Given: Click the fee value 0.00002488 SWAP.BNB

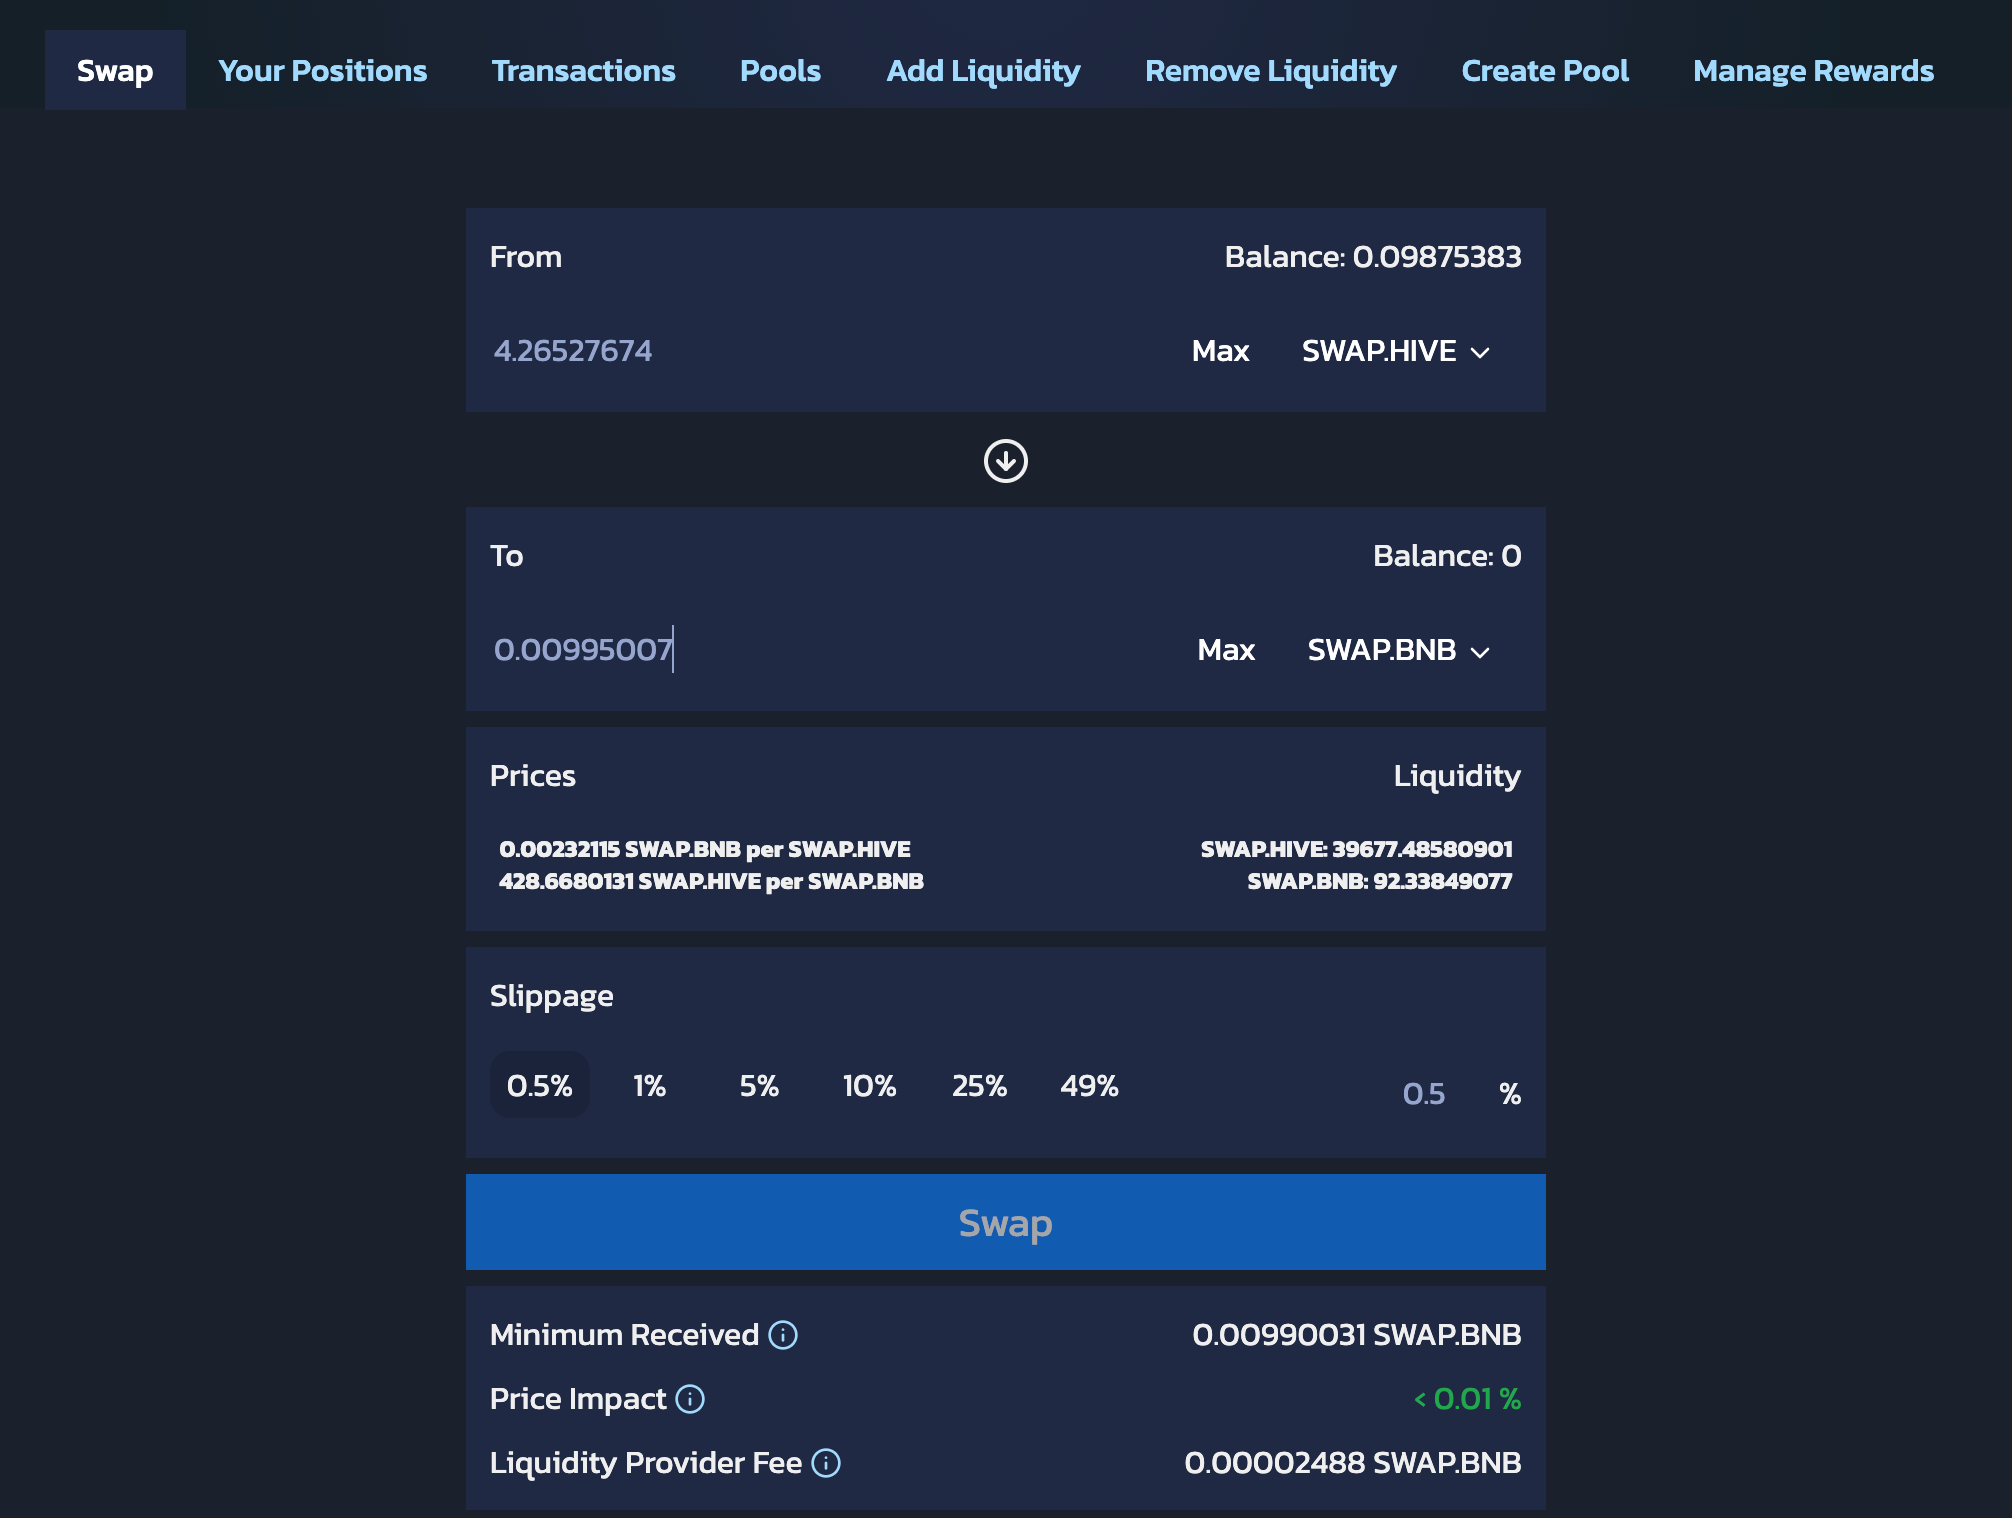Looking at the screenshot, I should coord(1352,1463).
